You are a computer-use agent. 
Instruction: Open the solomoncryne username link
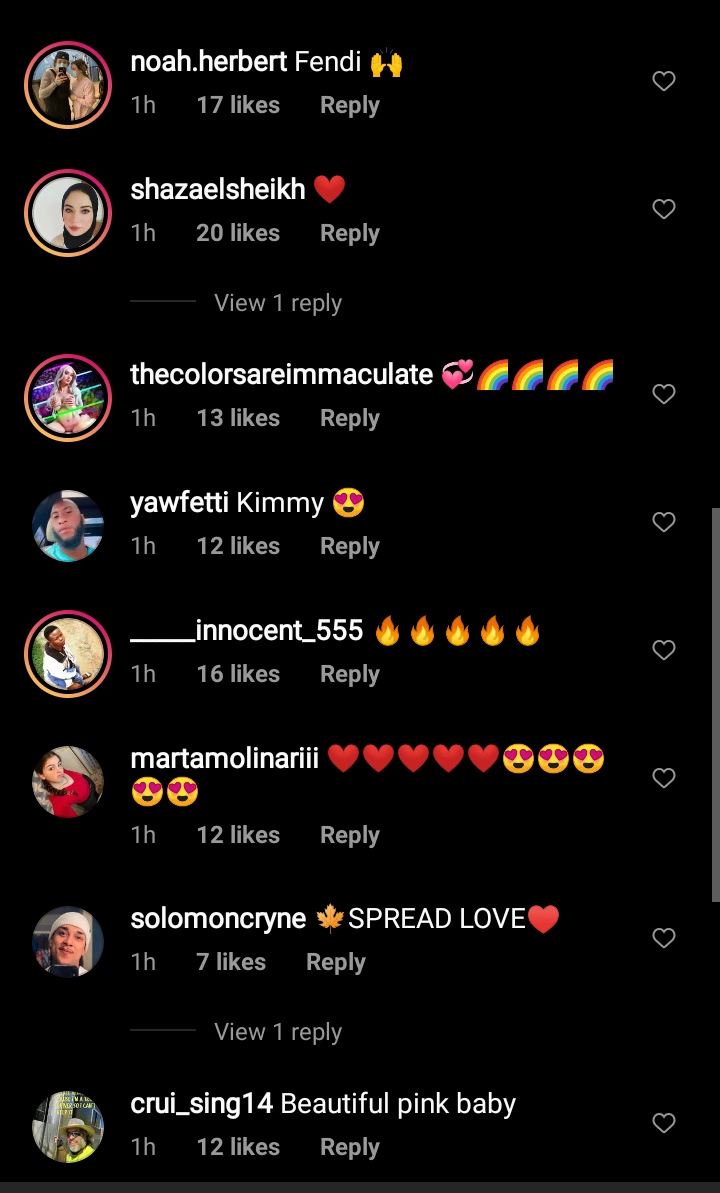(218, 918)
